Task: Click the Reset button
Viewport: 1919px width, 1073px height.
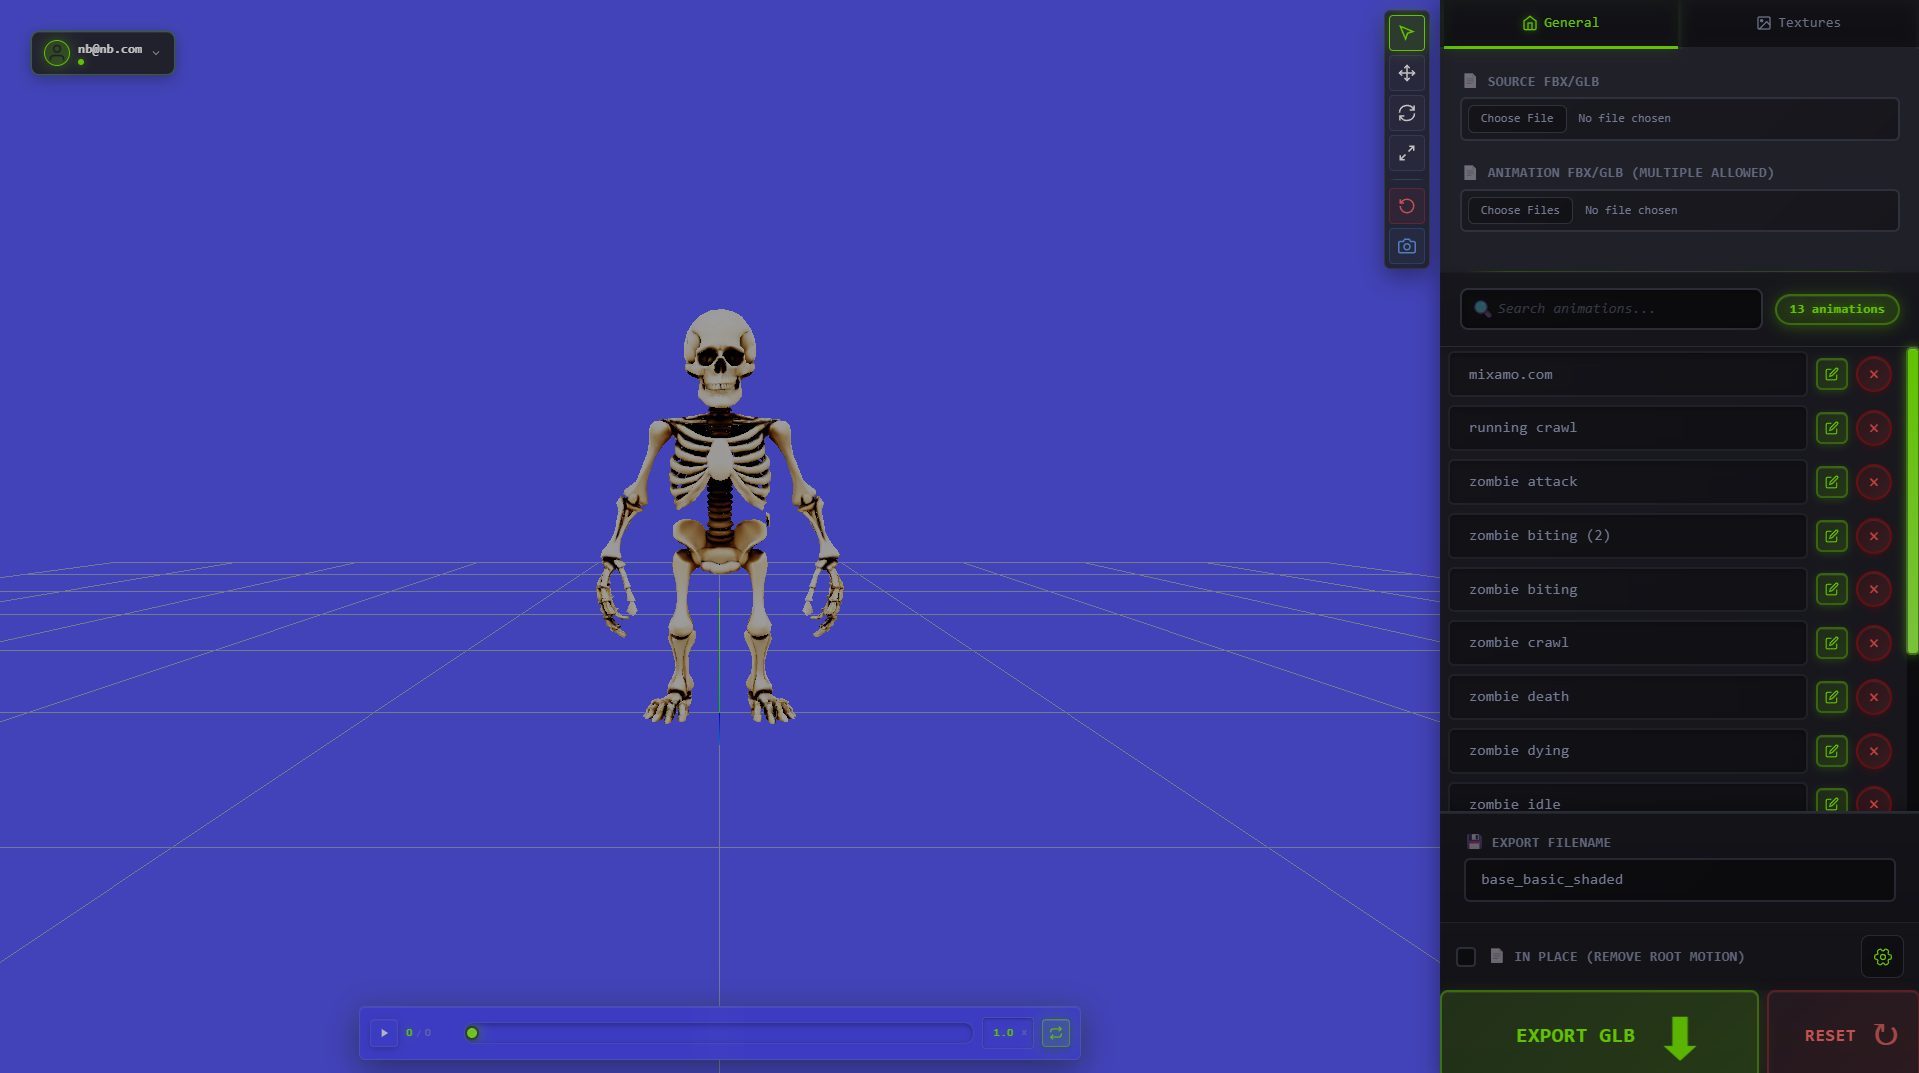Action: point(1843,1034)
